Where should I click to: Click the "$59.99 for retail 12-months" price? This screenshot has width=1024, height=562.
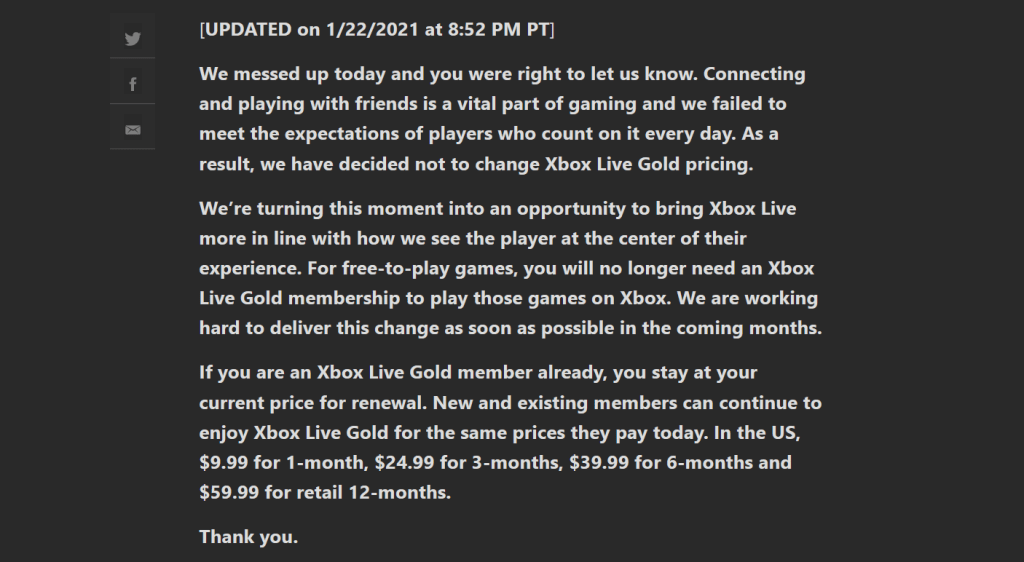[x=325, y=493]
